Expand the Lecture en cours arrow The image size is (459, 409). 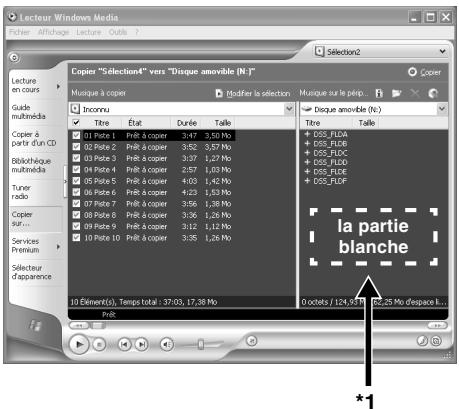point(58,86)
